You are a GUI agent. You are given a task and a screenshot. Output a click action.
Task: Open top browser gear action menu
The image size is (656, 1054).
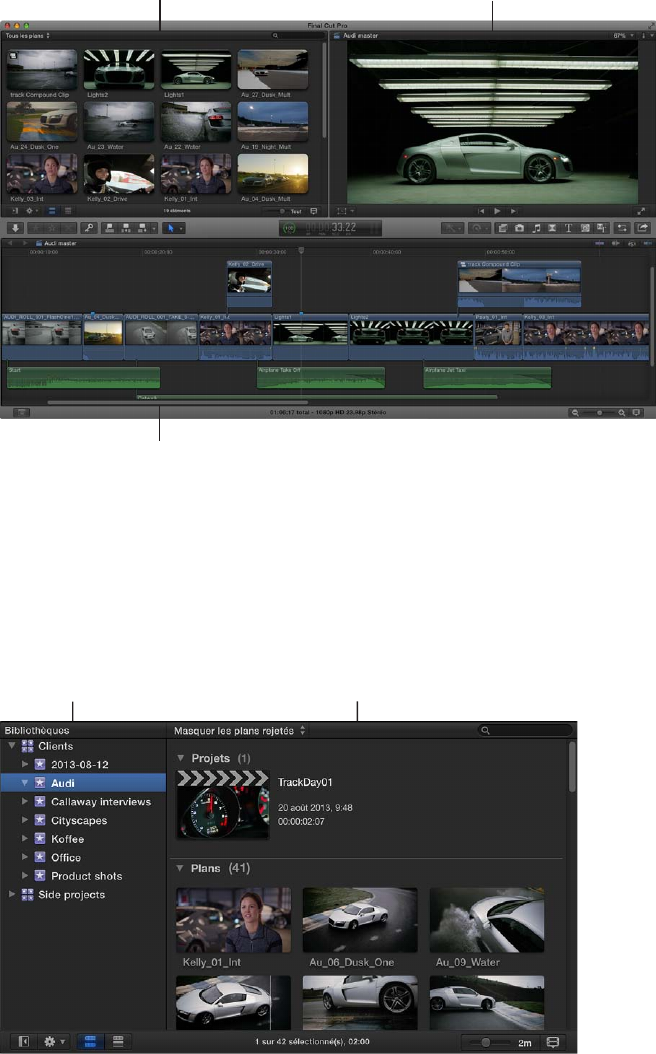[31, 211]
